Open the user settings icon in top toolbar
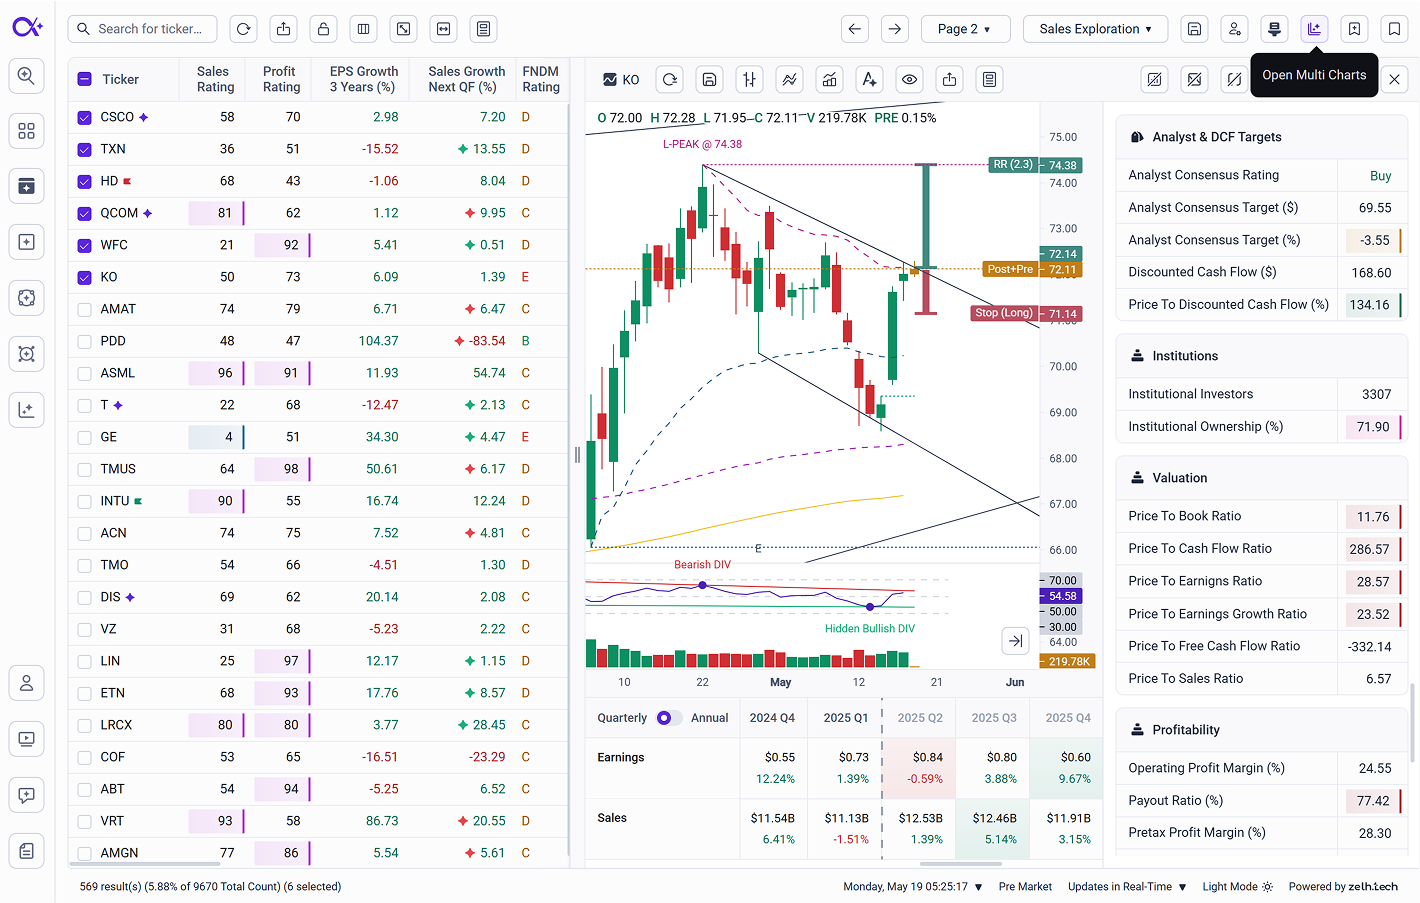Screen dimensions: 1420x903 tap(1234, 29)
